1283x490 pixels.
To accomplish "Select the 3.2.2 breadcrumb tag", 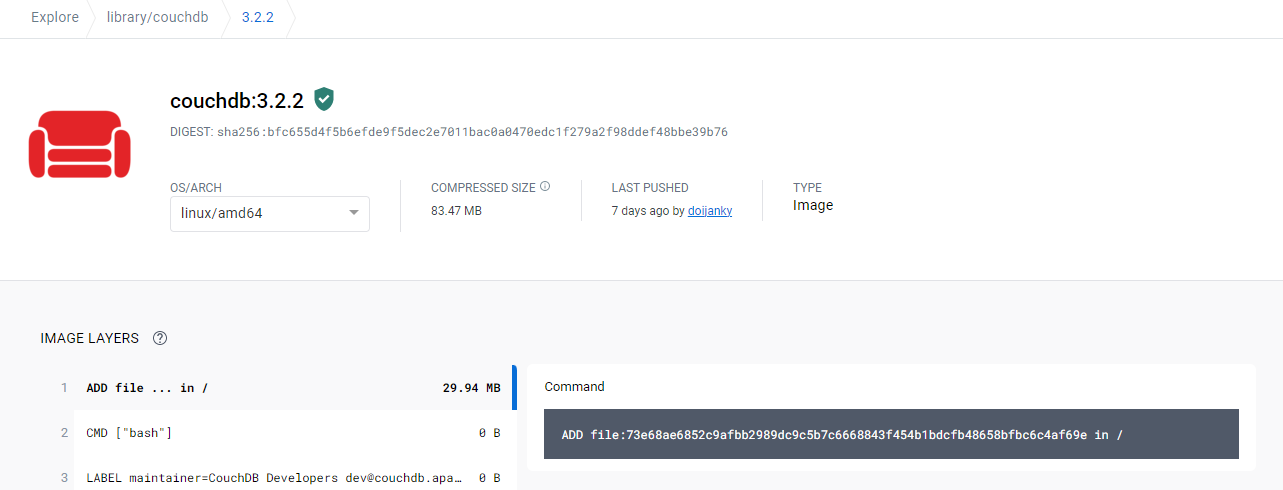I will 258,18.
